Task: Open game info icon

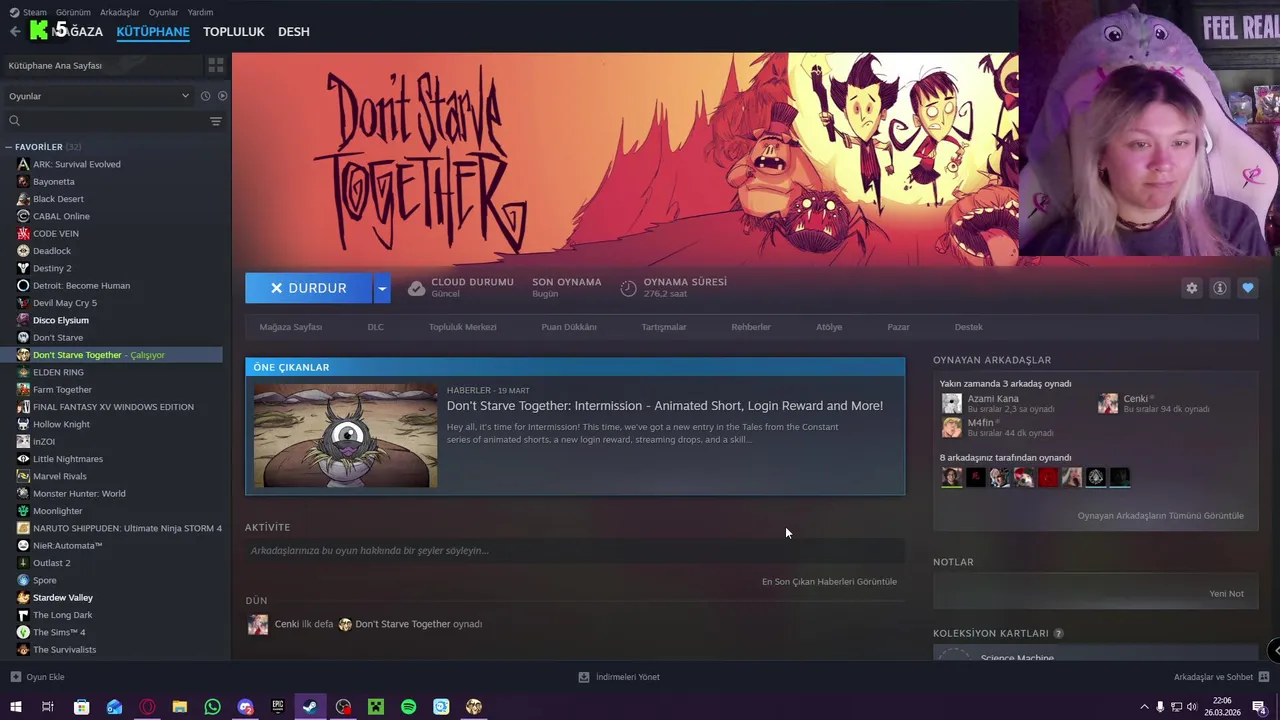Action: click(x=1220, y=288)
